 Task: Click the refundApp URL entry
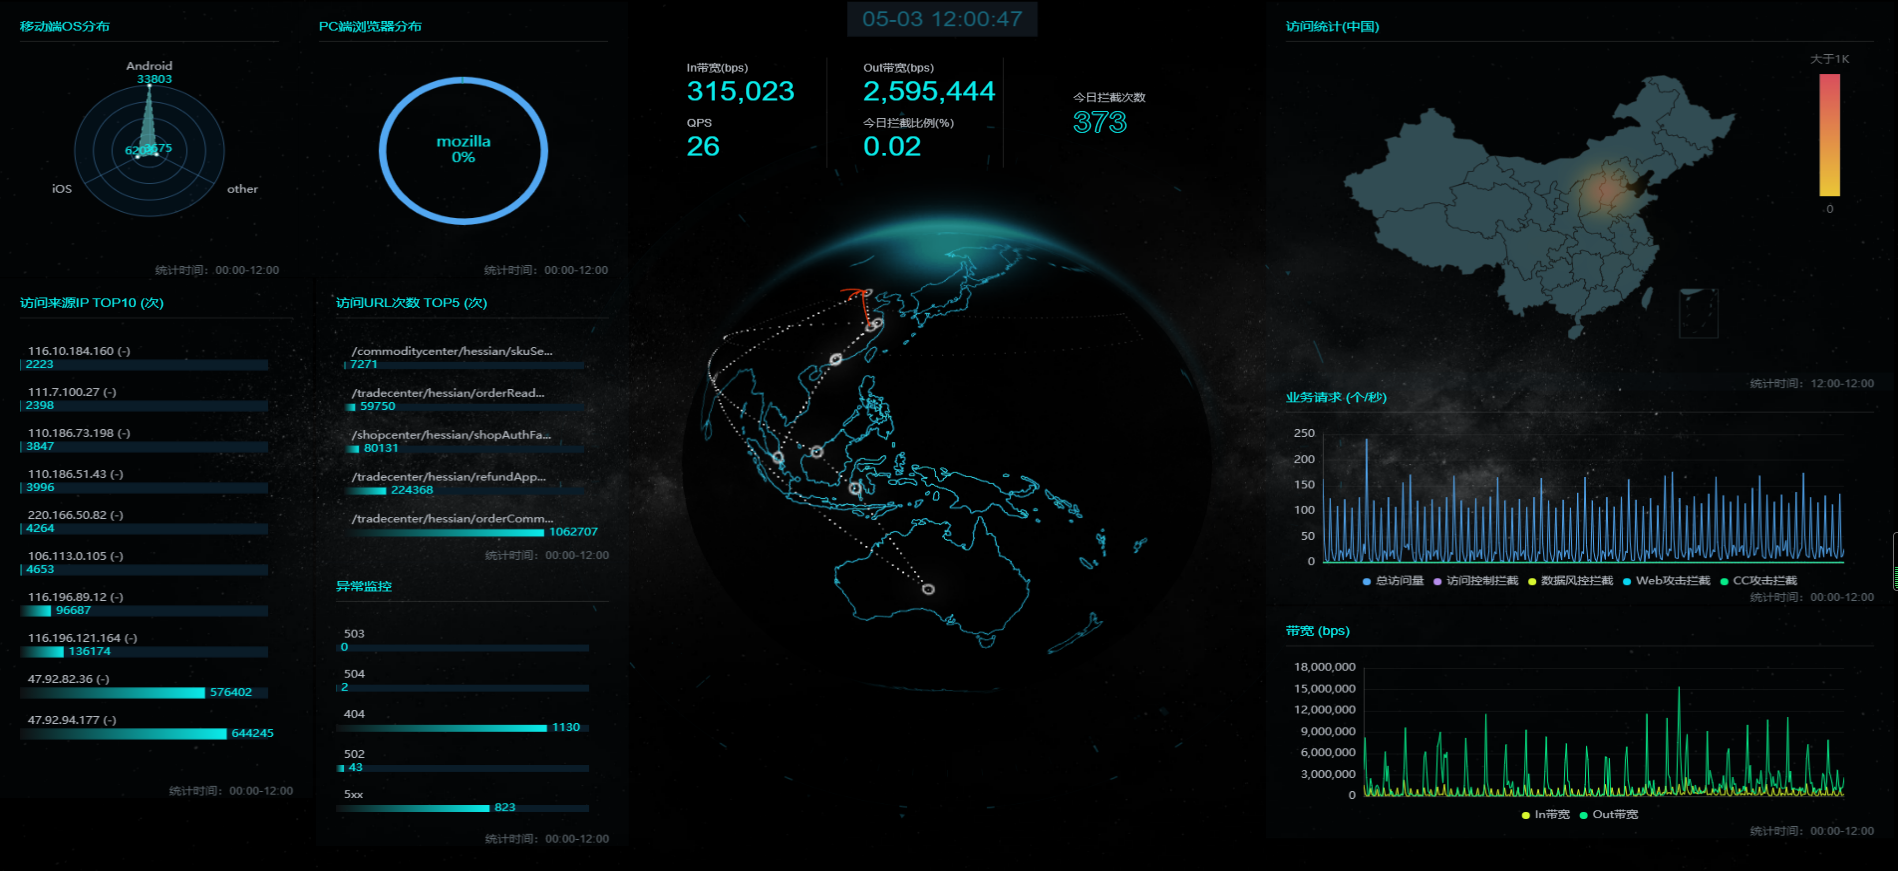click(x=448, y=477)
